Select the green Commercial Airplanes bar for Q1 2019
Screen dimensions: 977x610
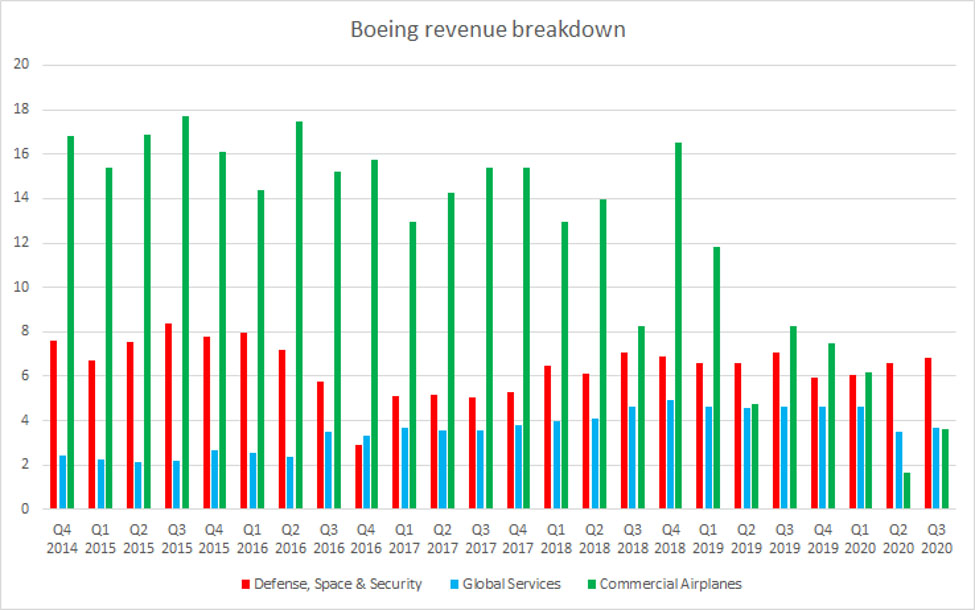(717, 378)
